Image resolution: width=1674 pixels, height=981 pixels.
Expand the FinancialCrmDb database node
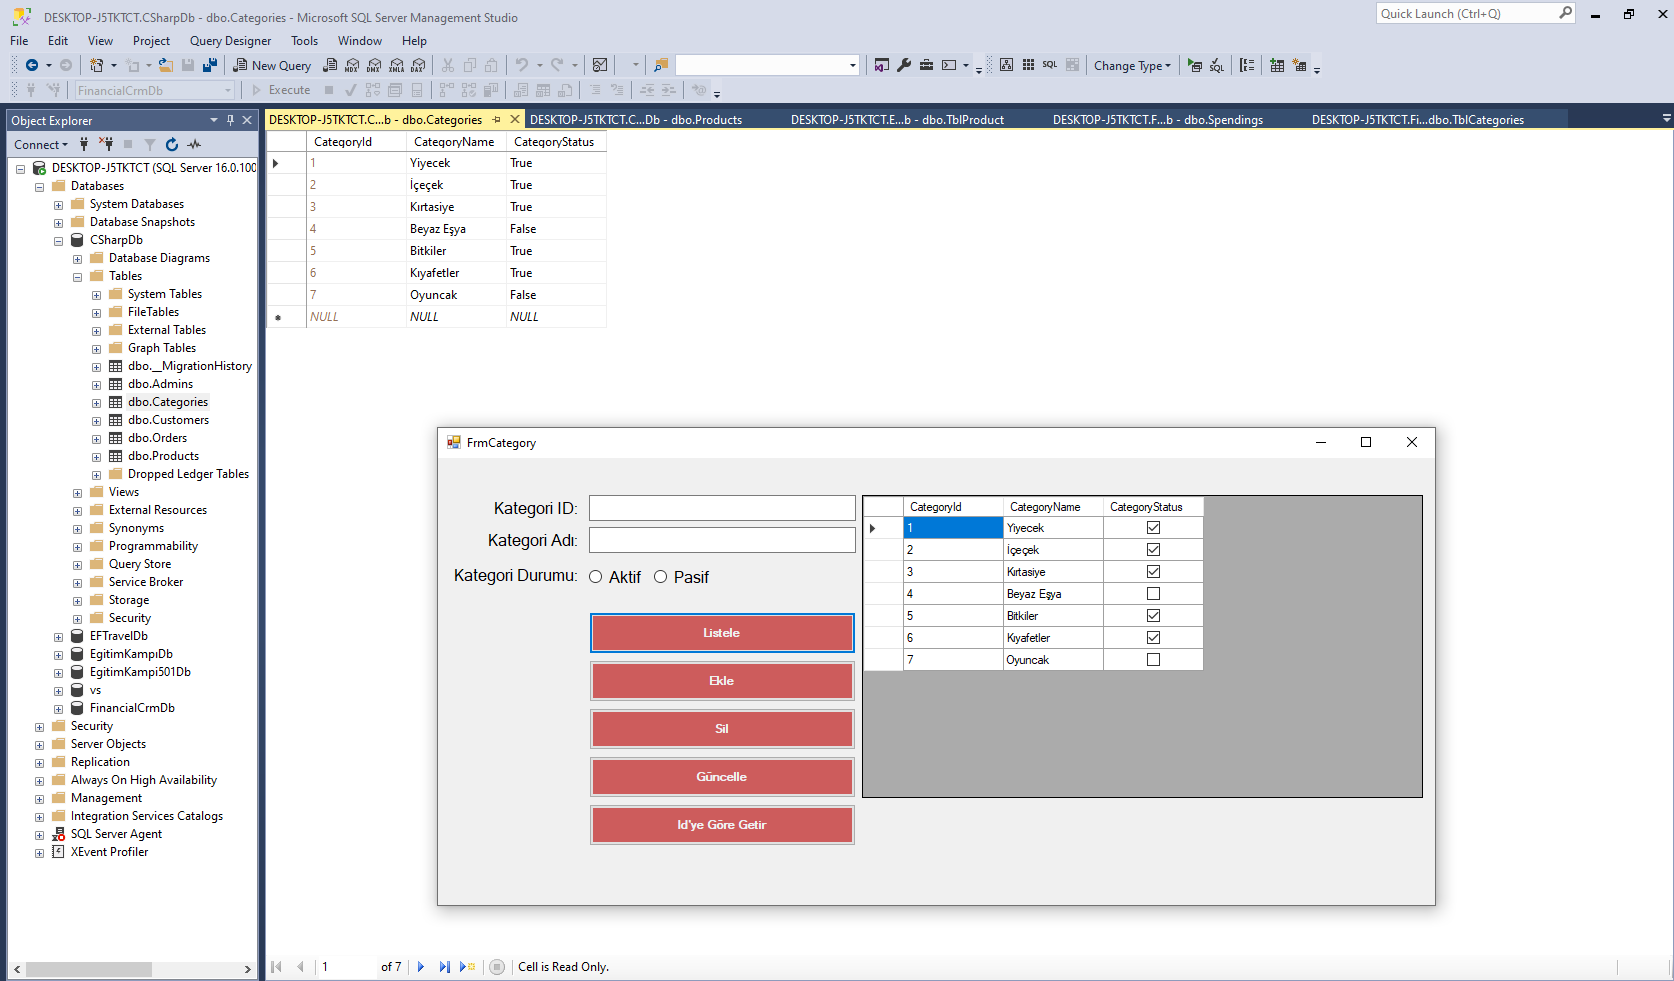pos(58,709)
